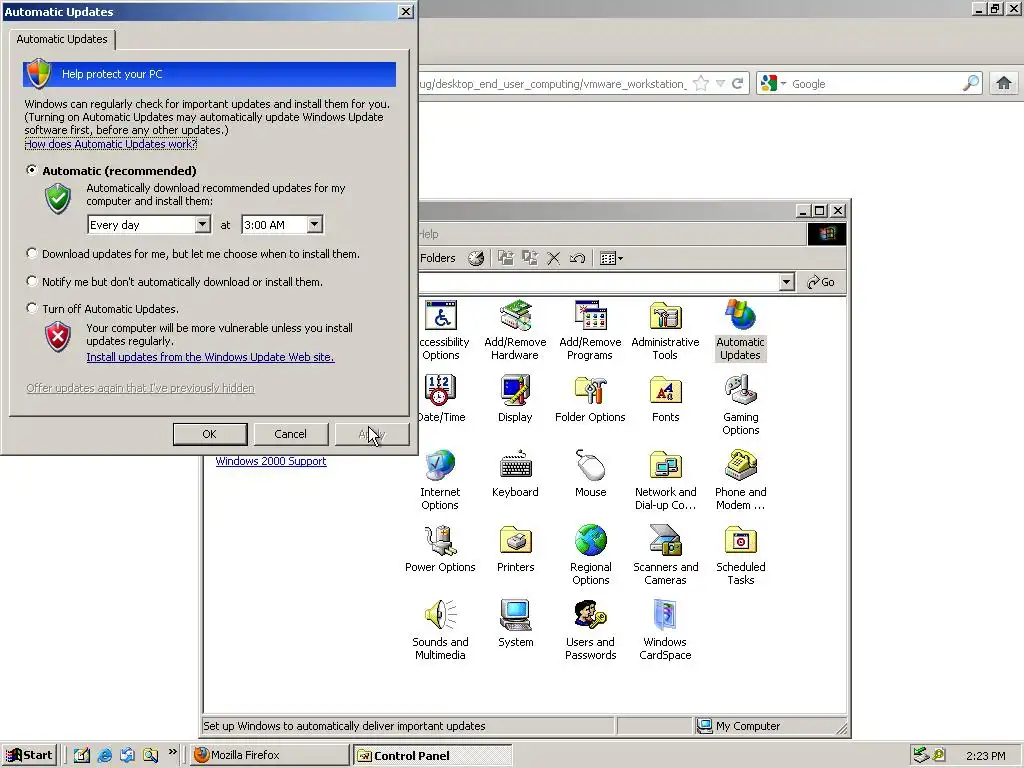Click the Move To toolbar icon
This screenshot has width=1024, height=768.
coord(505,259)
